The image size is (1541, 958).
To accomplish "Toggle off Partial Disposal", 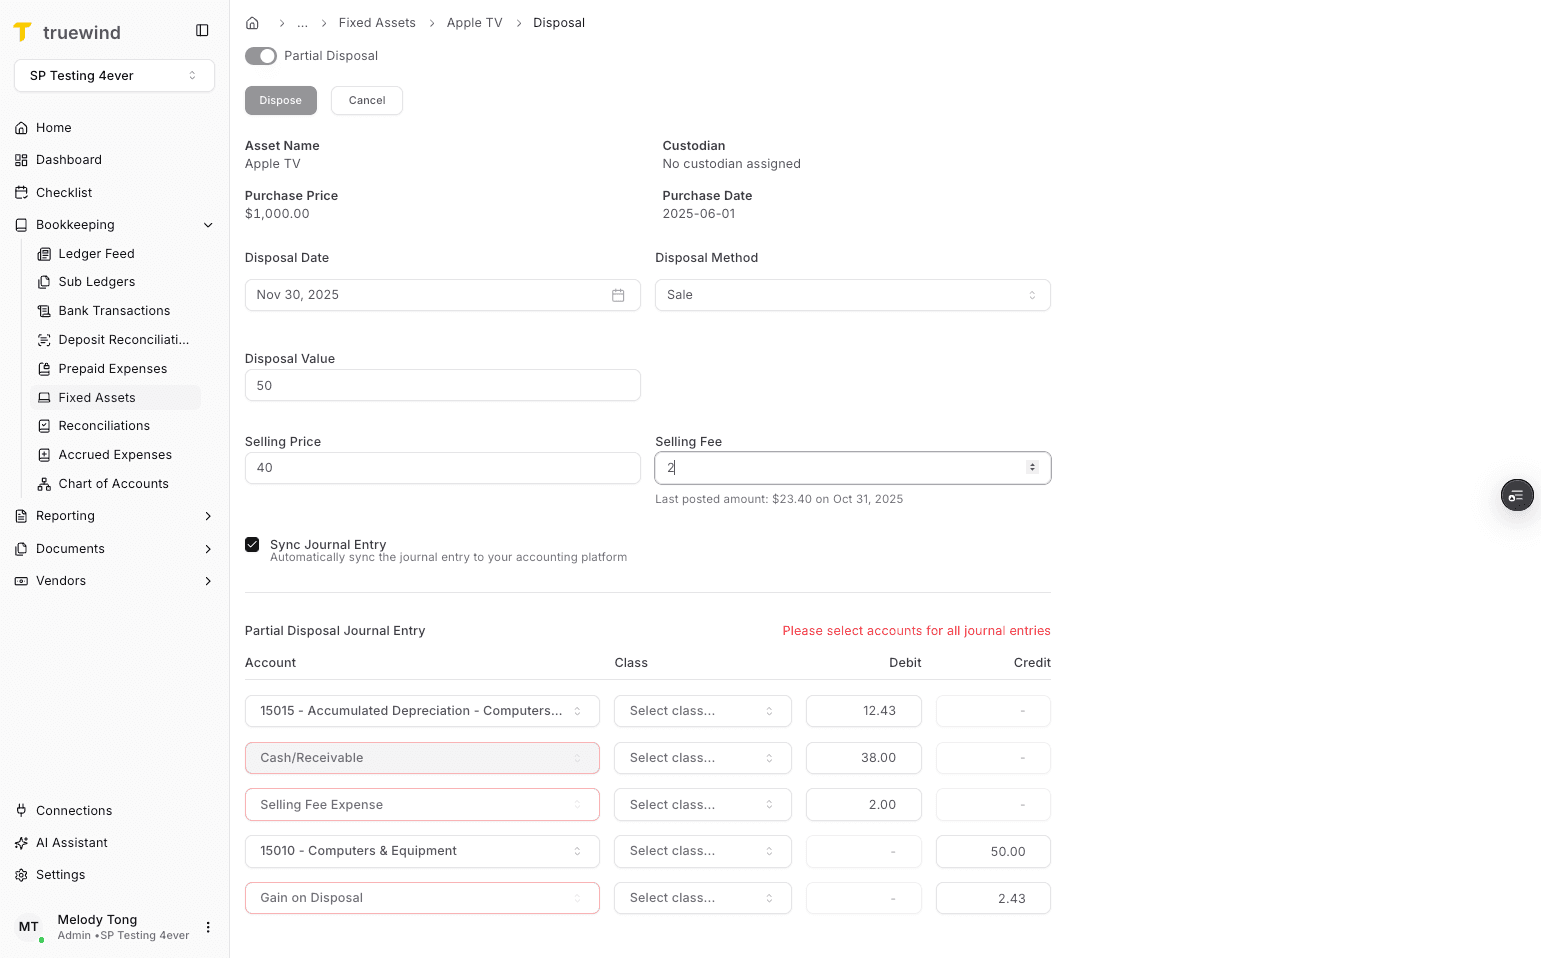I will 260,56.
